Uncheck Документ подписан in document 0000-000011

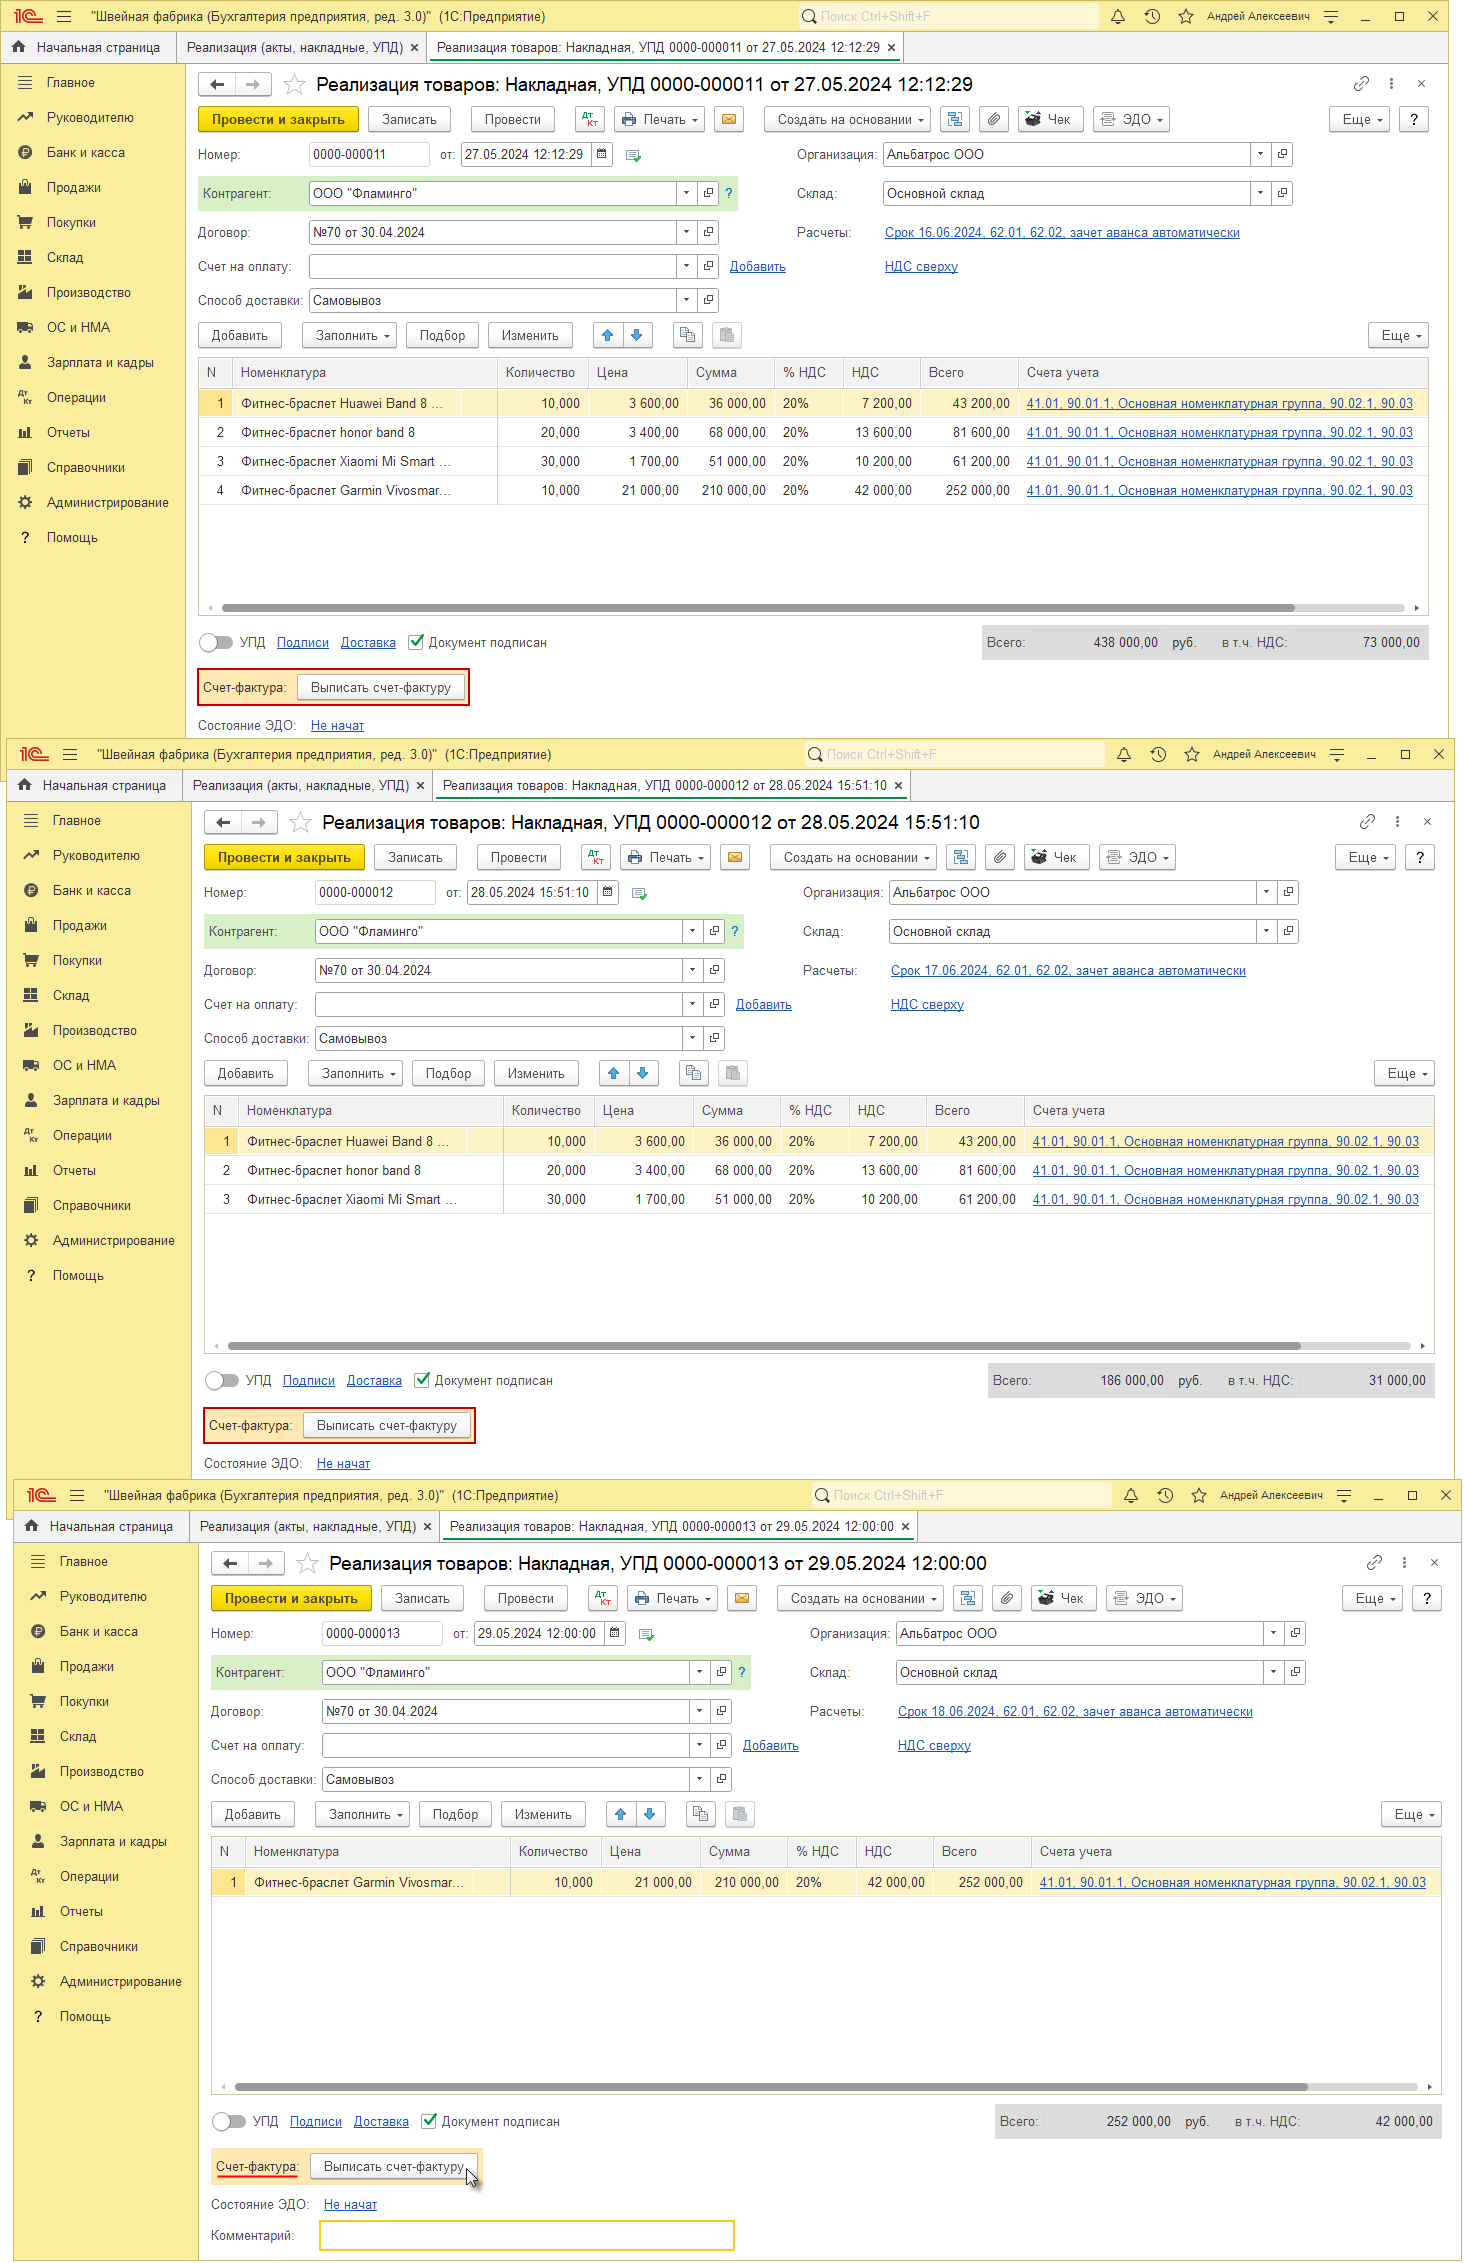[416, 642]
